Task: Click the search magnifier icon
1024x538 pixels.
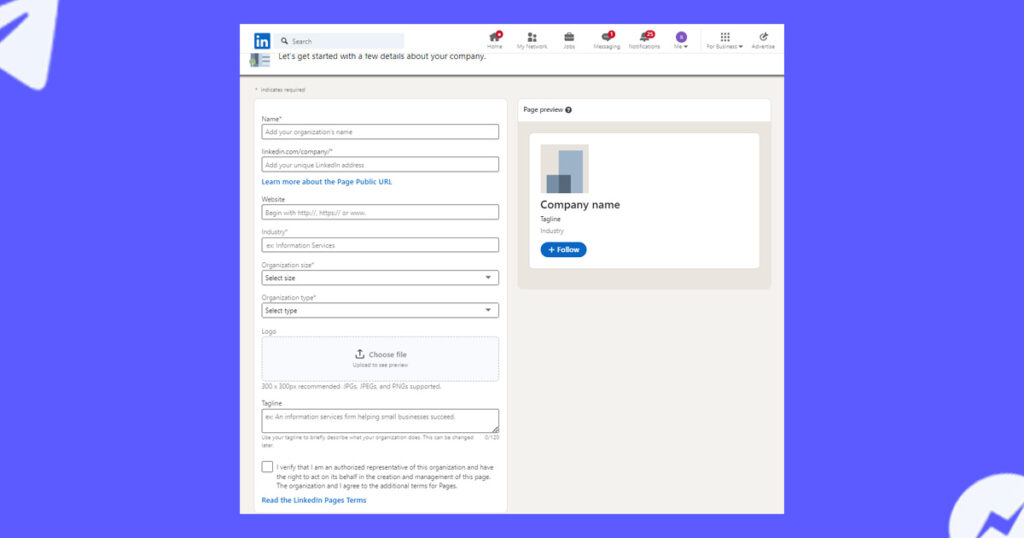Action: (284, 40)
